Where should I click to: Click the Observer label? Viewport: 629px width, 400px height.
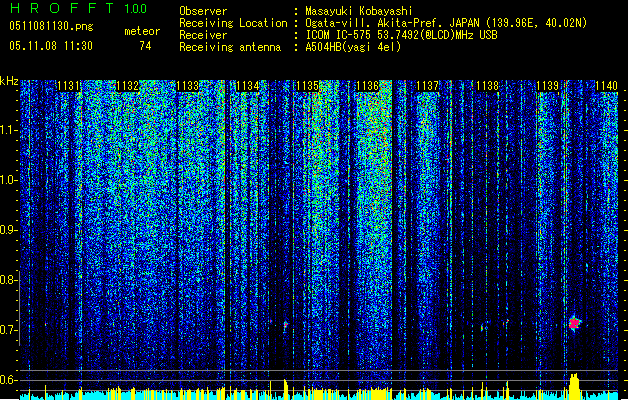(x=203, y=11)
